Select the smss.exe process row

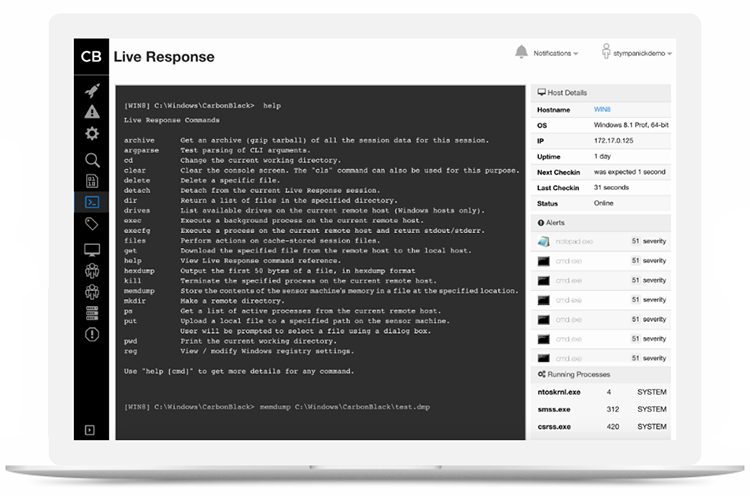point(601,409)
